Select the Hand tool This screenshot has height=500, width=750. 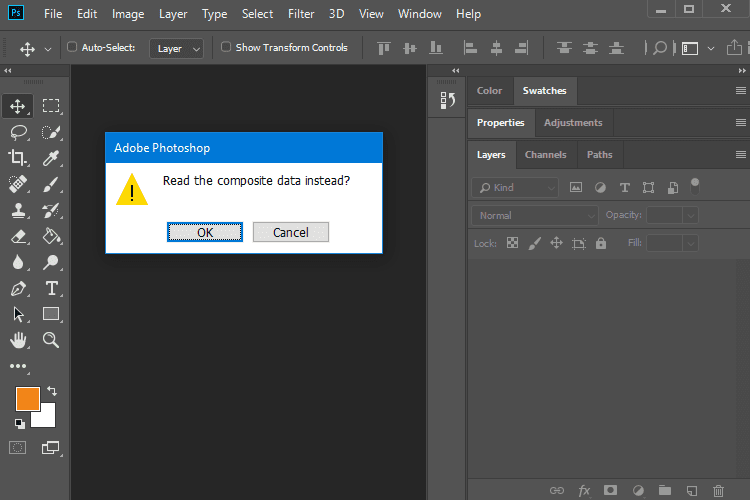click(x=18, y=340)
